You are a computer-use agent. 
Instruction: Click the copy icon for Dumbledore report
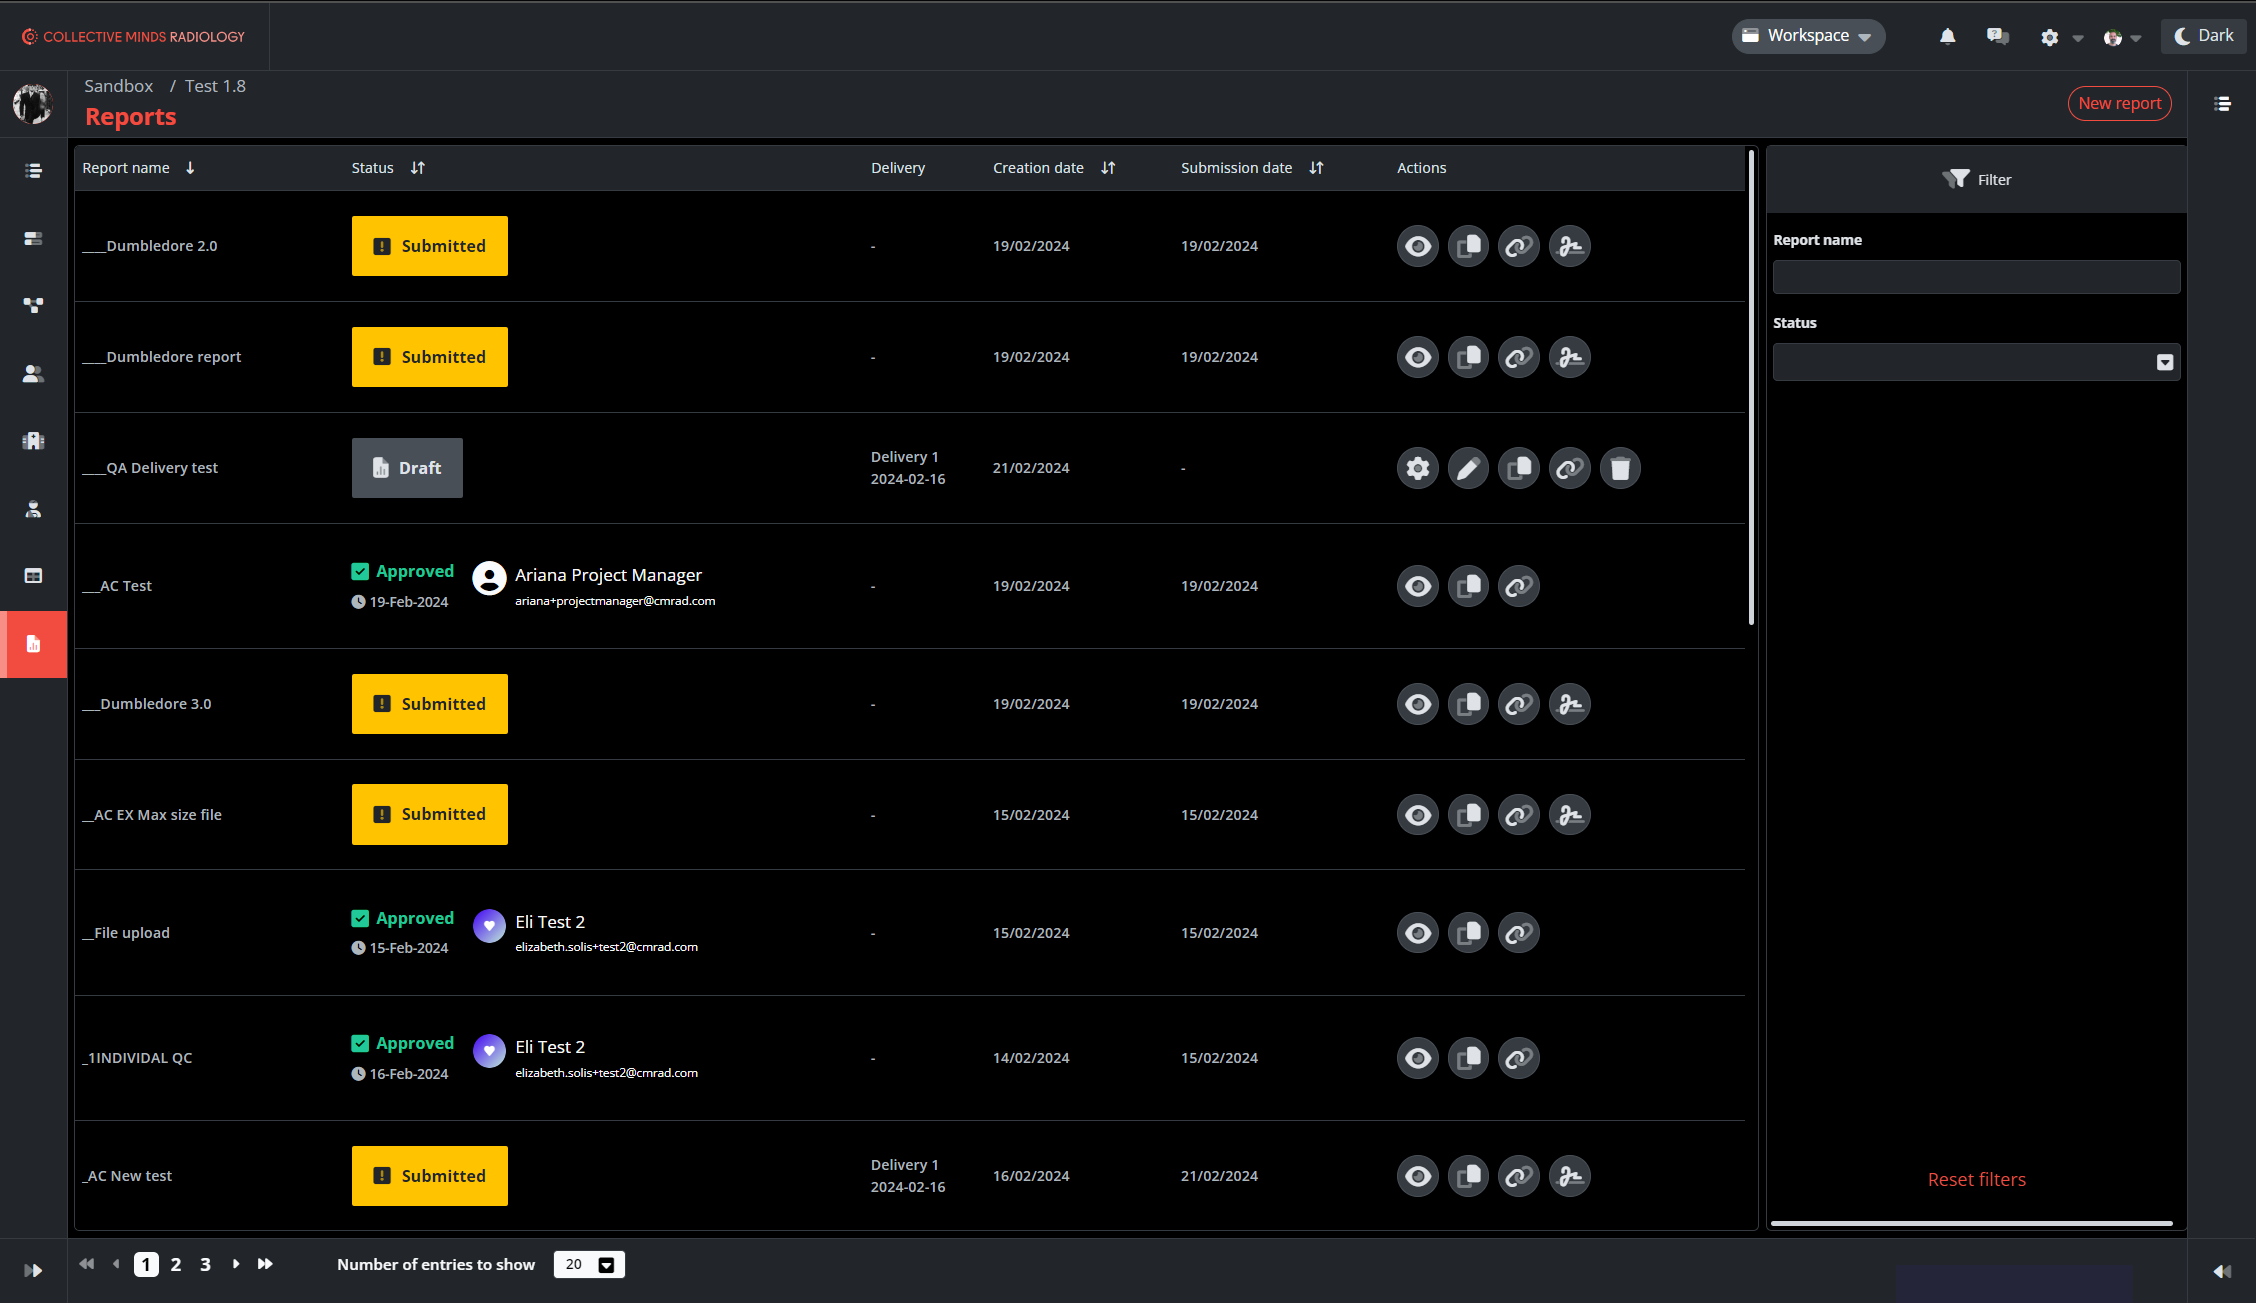[1468, 357]
